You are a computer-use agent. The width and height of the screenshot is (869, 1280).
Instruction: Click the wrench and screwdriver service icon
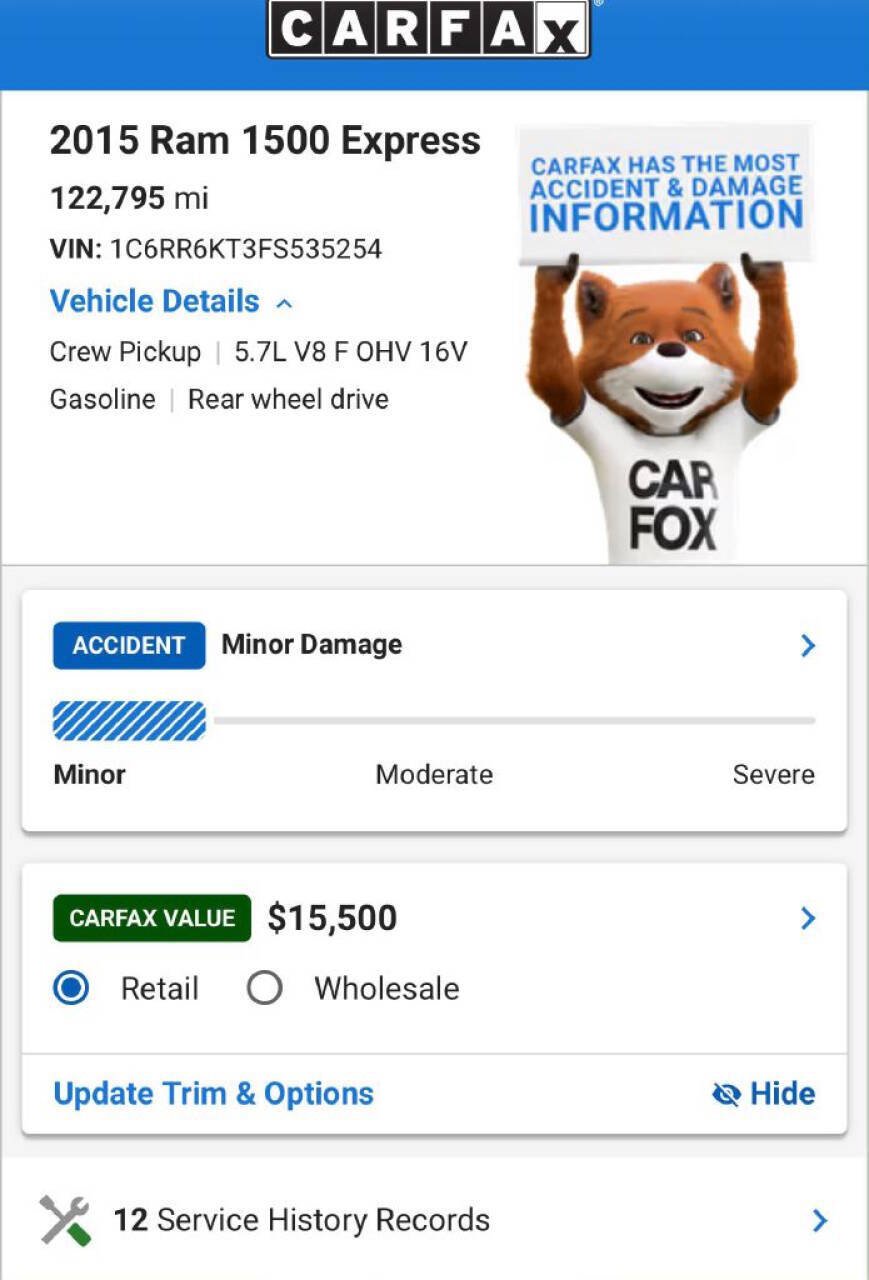pyautogui.click(x=65, y=1220)
